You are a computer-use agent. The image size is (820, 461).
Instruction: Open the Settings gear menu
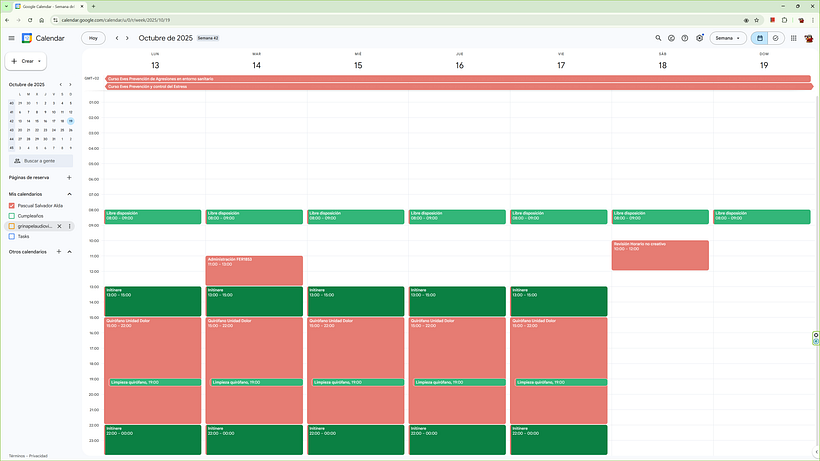click(699, 38)
